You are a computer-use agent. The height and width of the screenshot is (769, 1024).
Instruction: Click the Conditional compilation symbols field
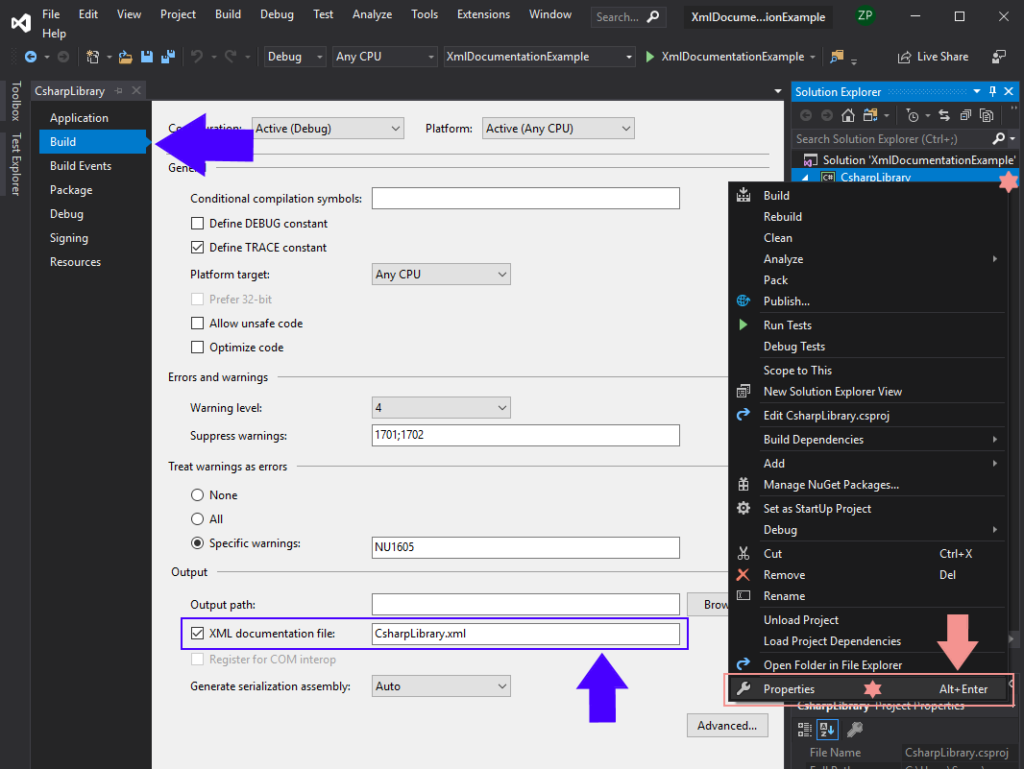pos(526,198)
